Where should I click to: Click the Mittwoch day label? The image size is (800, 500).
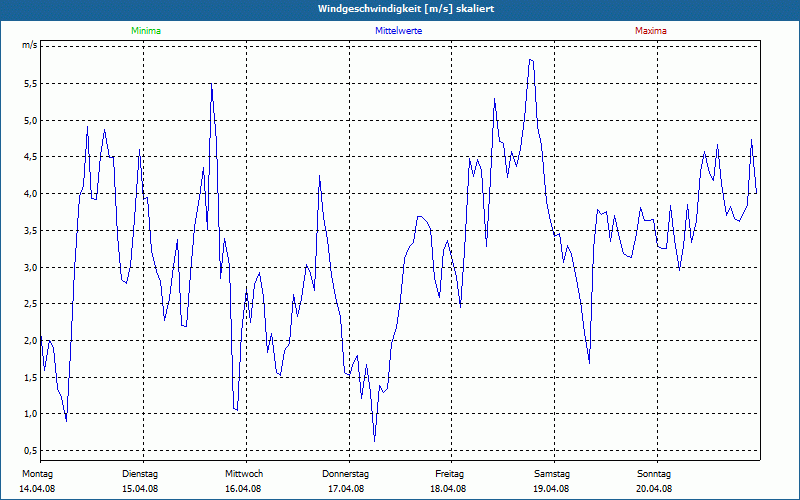[x=244, y=474]
